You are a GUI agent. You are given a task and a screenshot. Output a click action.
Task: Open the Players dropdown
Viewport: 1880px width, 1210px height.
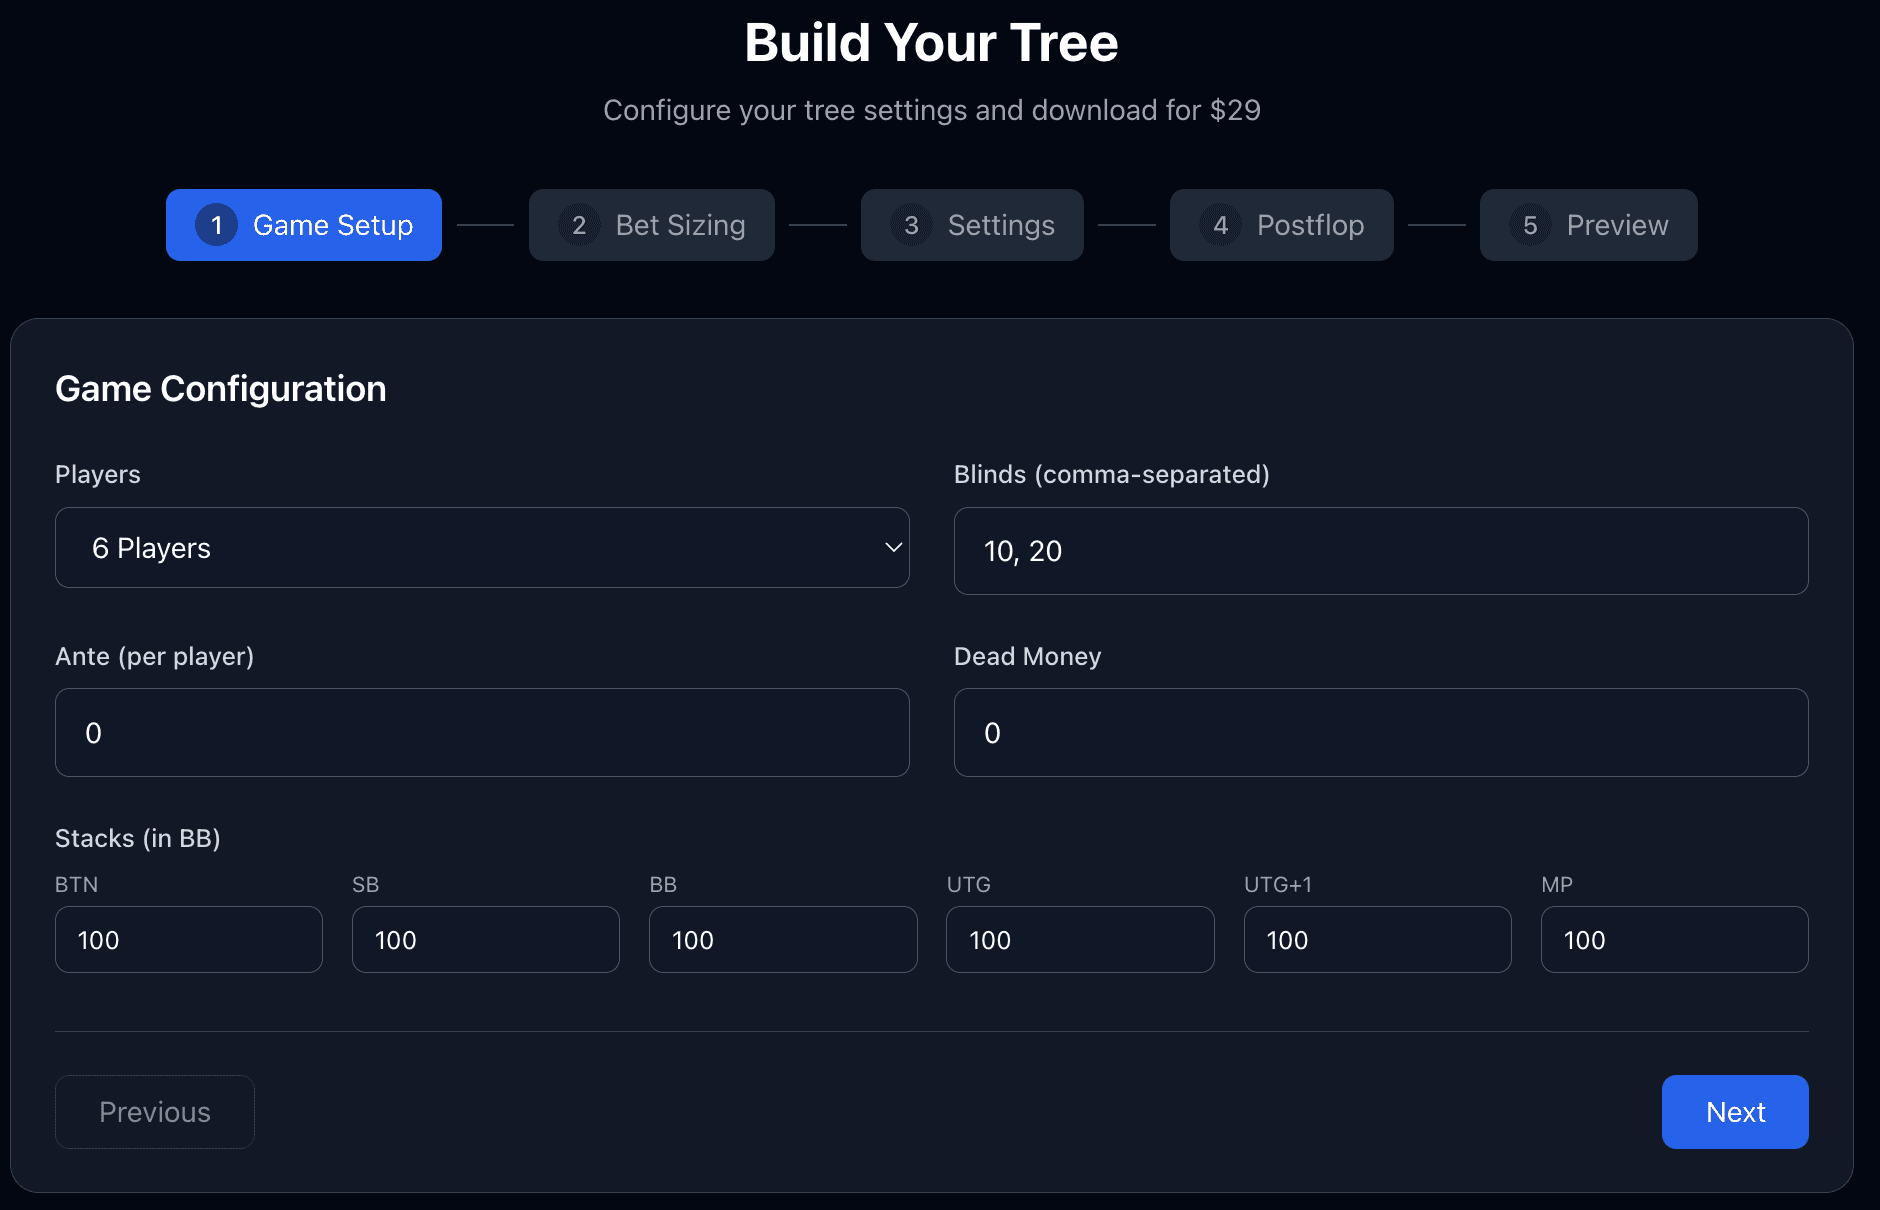pyautogui.click(x=482, y=548)
